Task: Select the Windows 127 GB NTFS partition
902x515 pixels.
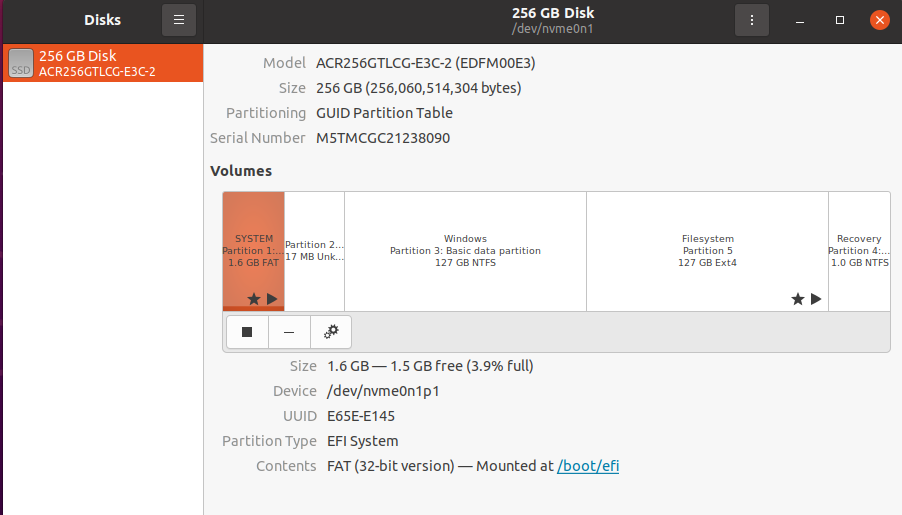Action: click(x=465, y=251)
